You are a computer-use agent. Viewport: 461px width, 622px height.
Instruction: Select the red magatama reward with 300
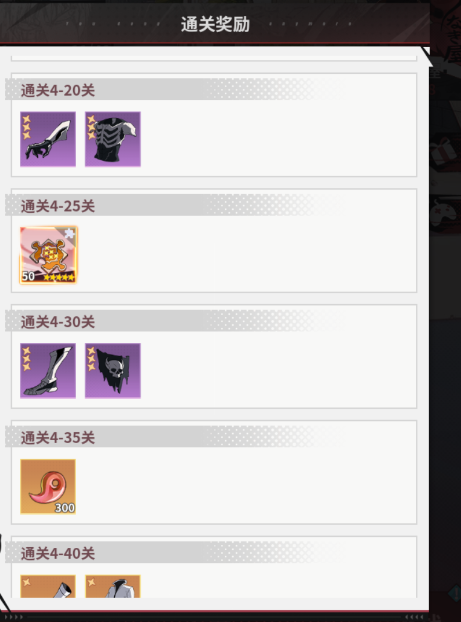48,486
